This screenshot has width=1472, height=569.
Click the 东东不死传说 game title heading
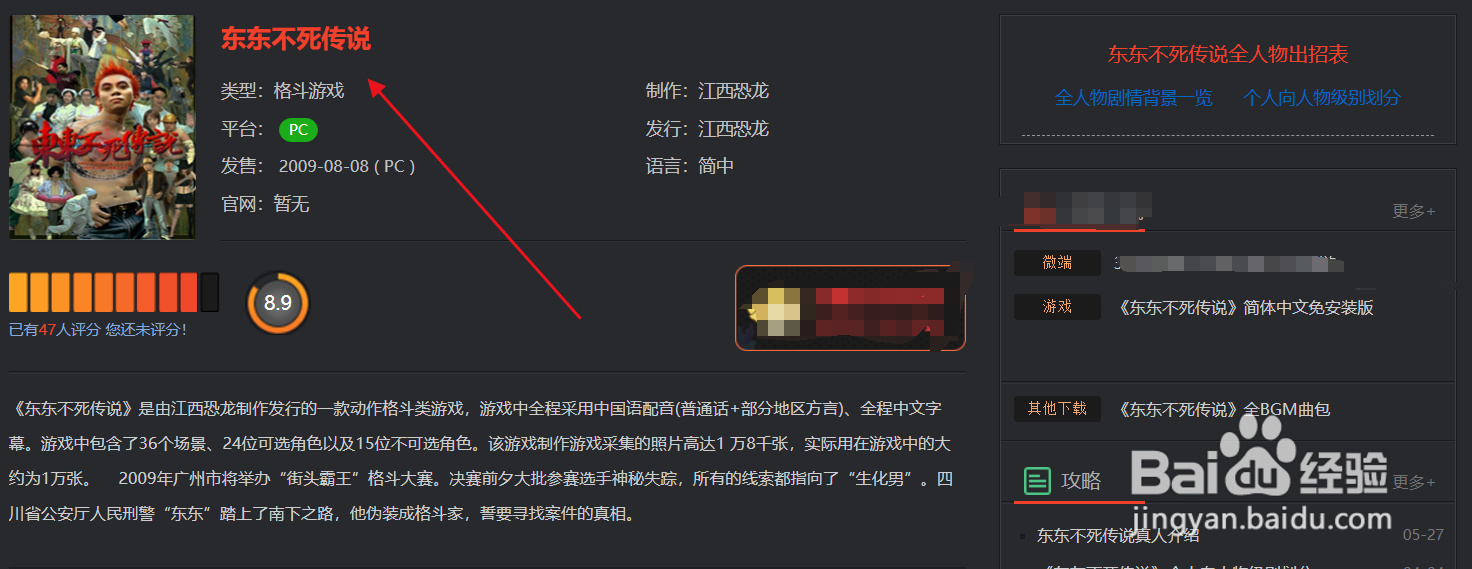(x=296, y=39)
